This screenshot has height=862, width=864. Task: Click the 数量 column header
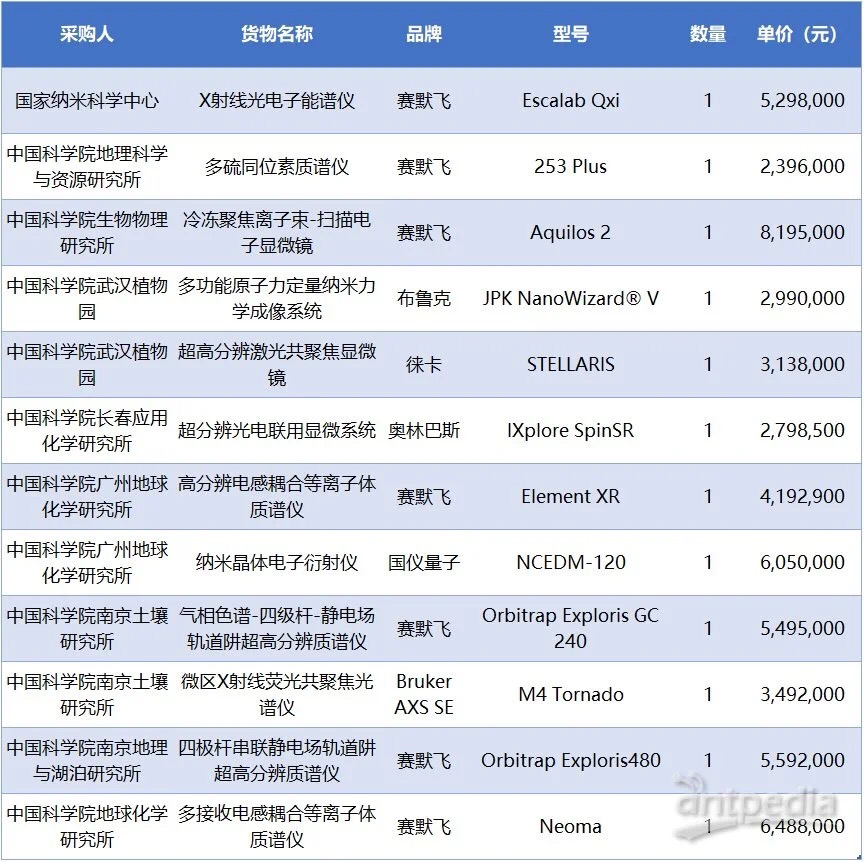[x=708, y=34]
